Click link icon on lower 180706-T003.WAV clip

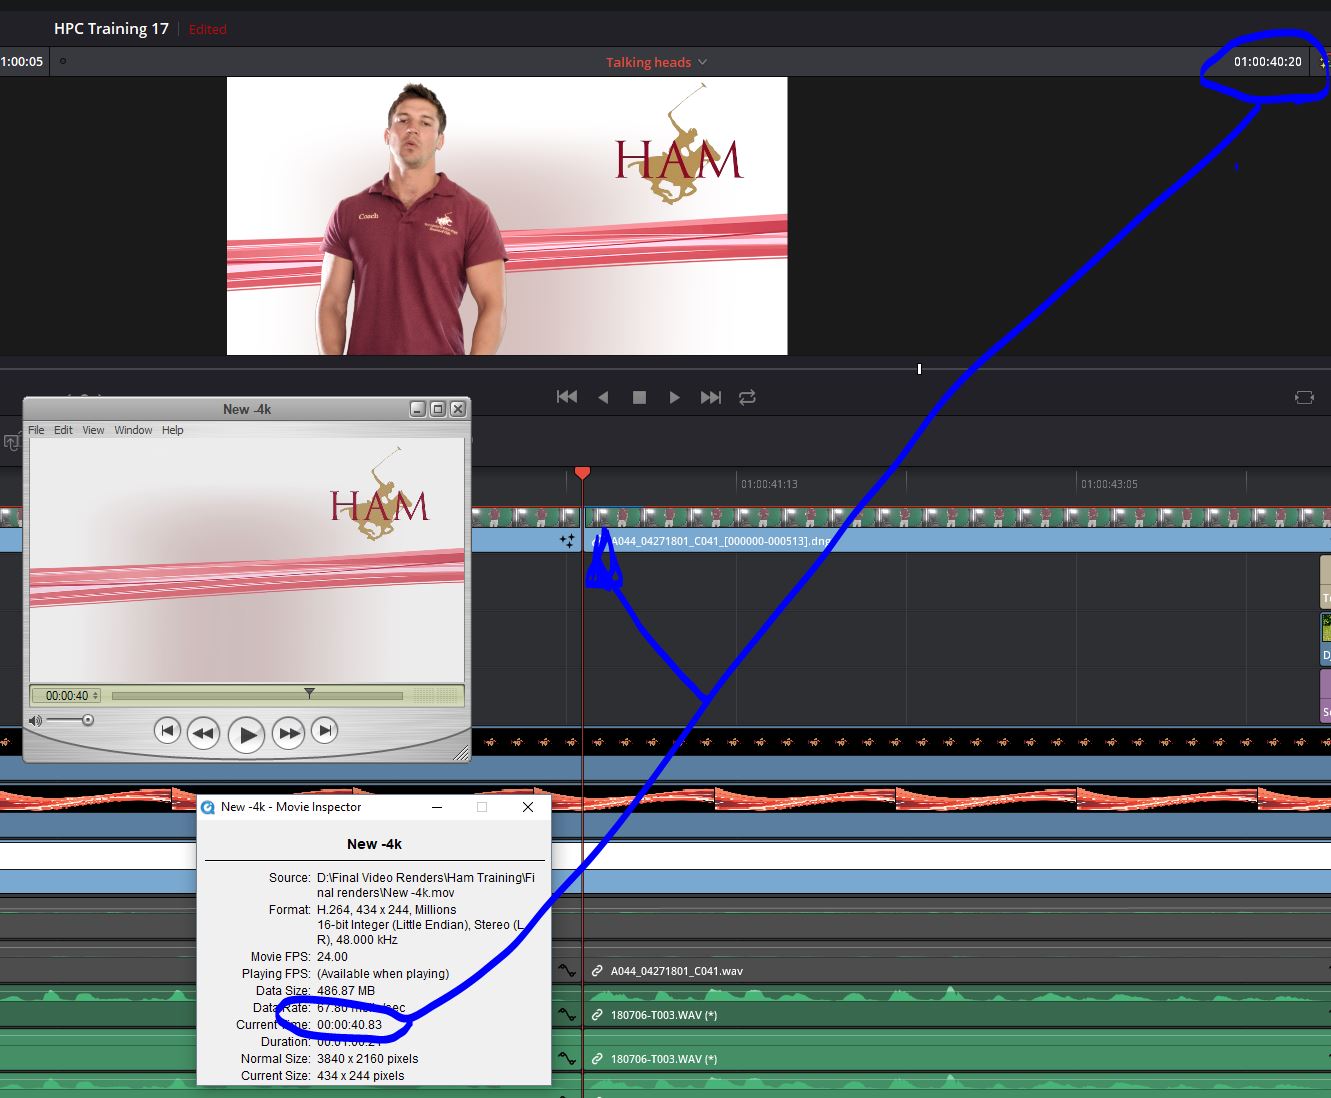pos(597,1059)
